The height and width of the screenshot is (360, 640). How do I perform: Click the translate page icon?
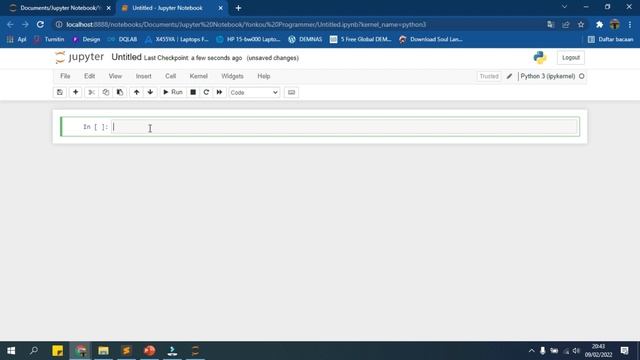click(551, 24)
